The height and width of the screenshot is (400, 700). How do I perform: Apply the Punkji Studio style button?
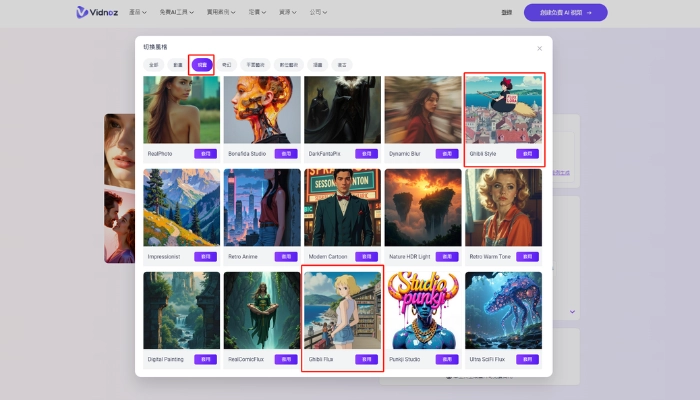[447, 359]
